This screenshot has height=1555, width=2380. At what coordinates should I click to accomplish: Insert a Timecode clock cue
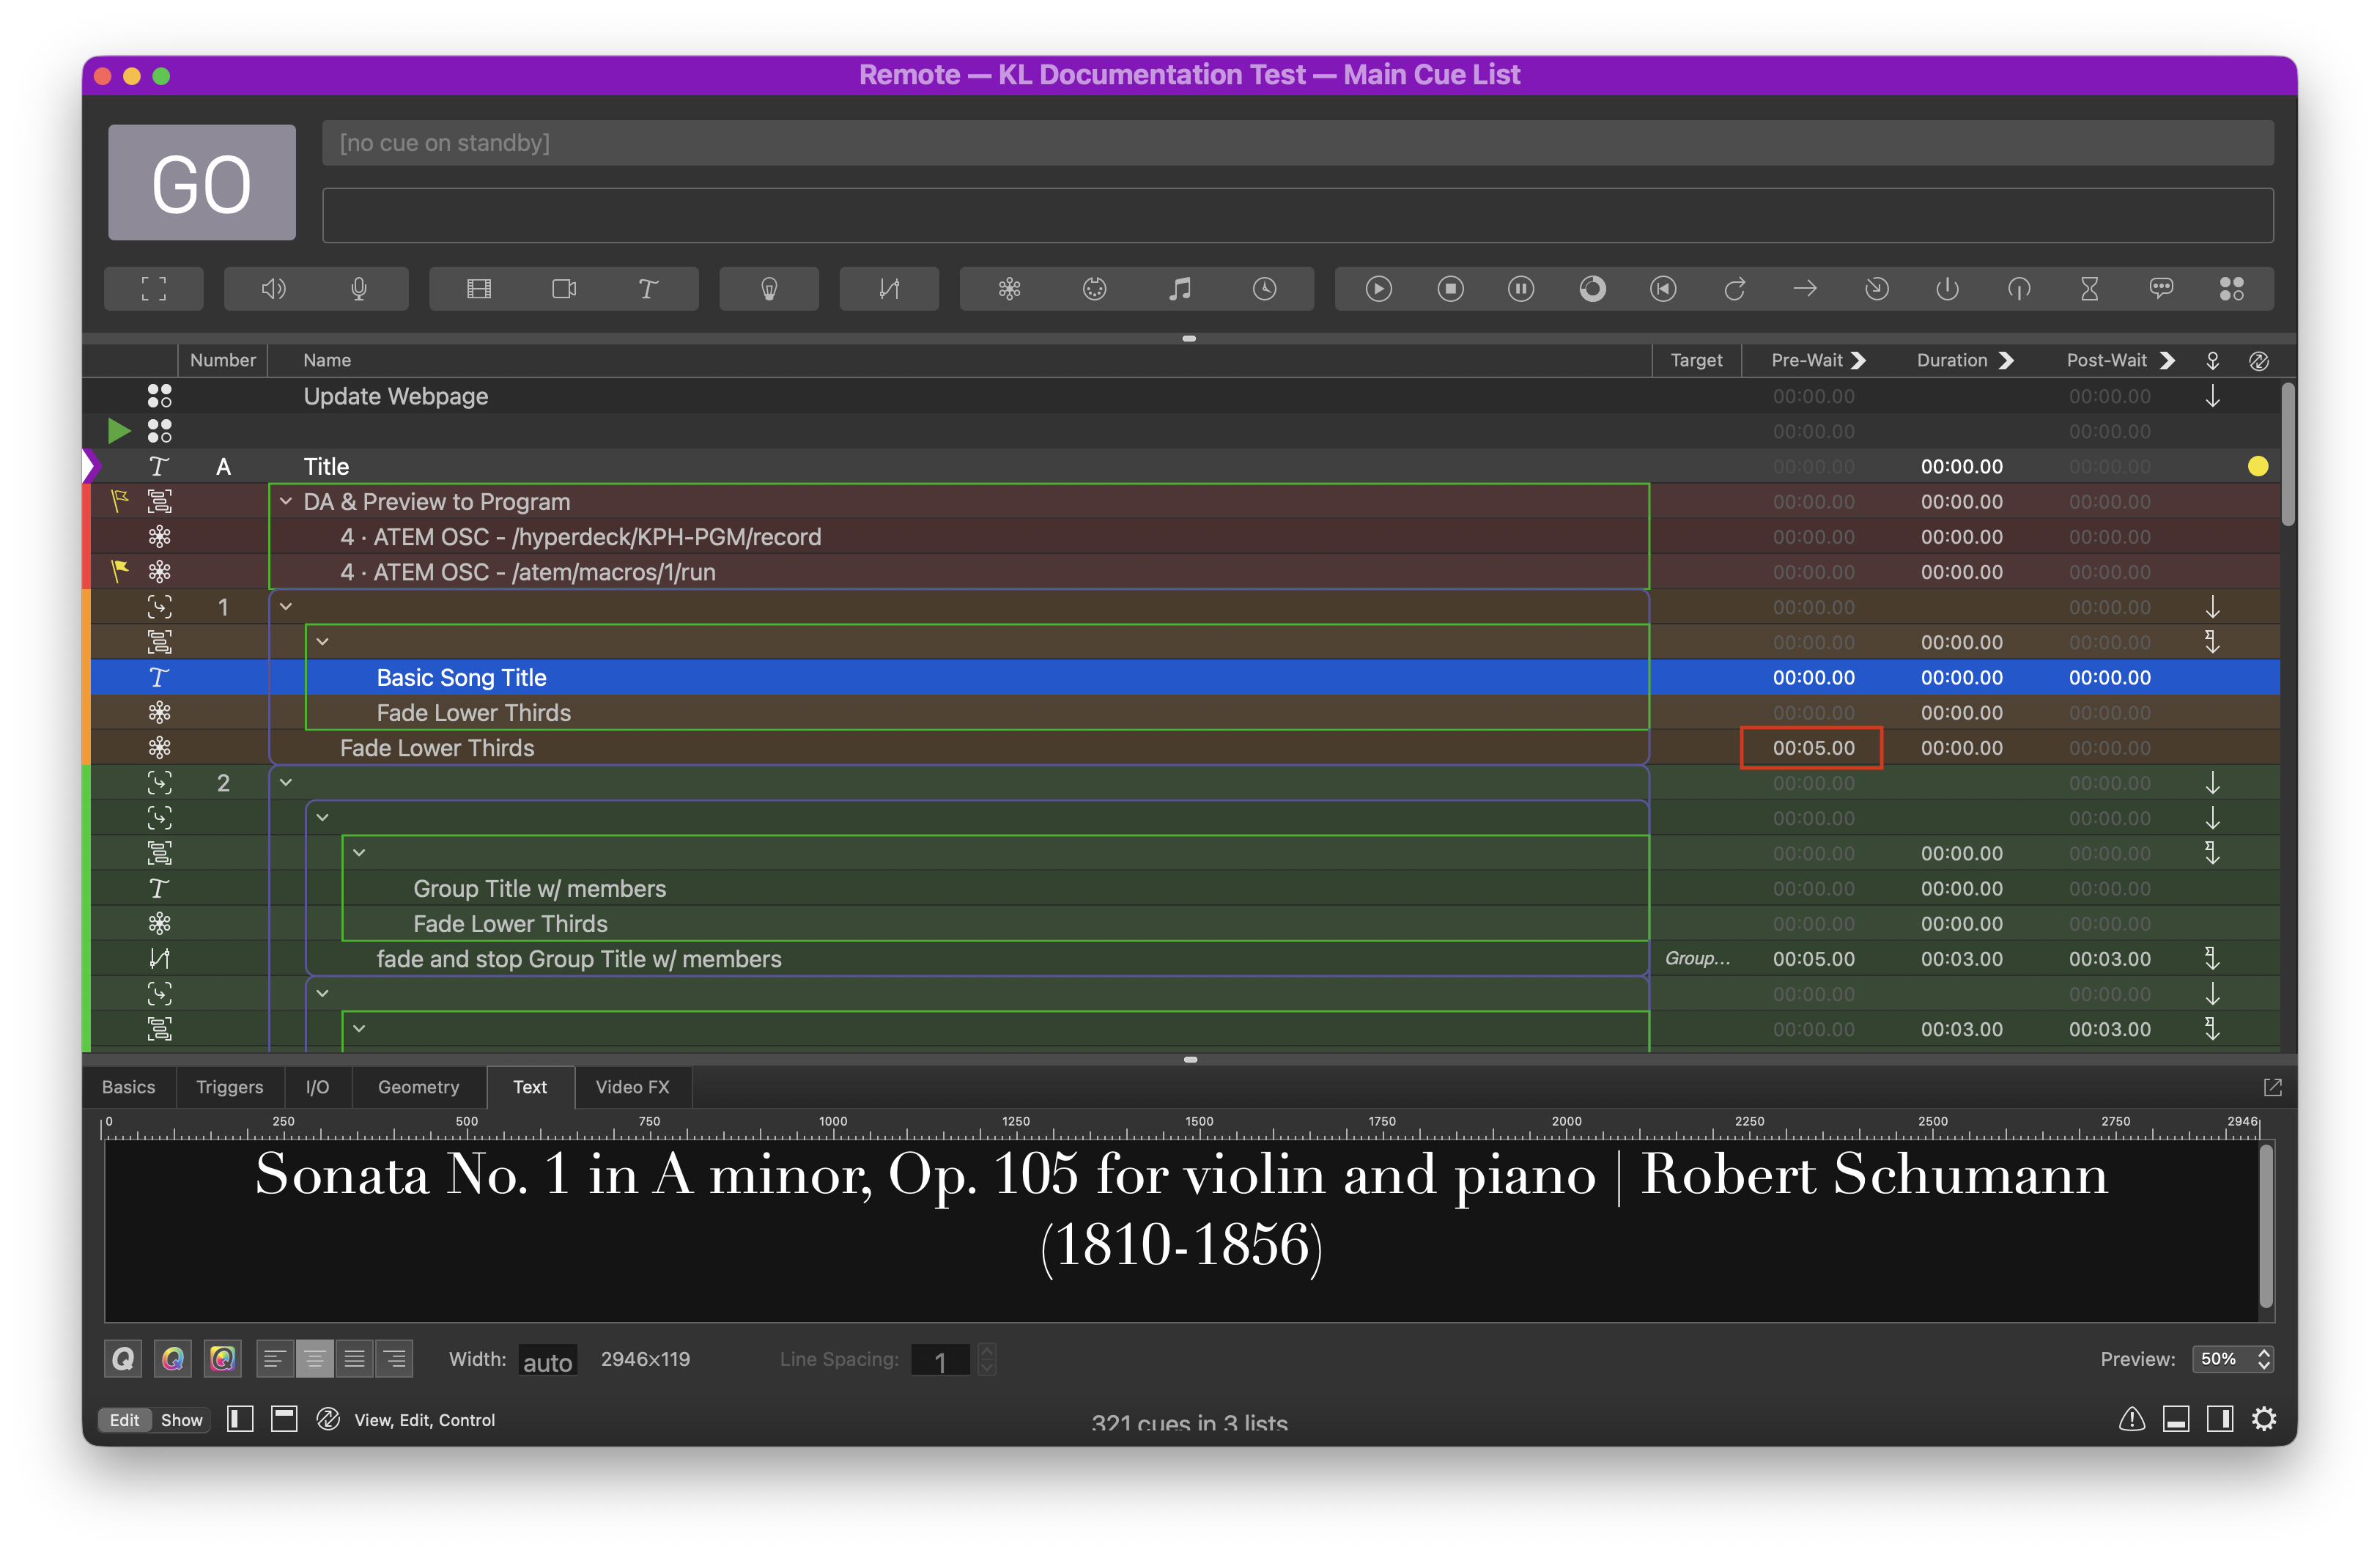click(1265, 289)
